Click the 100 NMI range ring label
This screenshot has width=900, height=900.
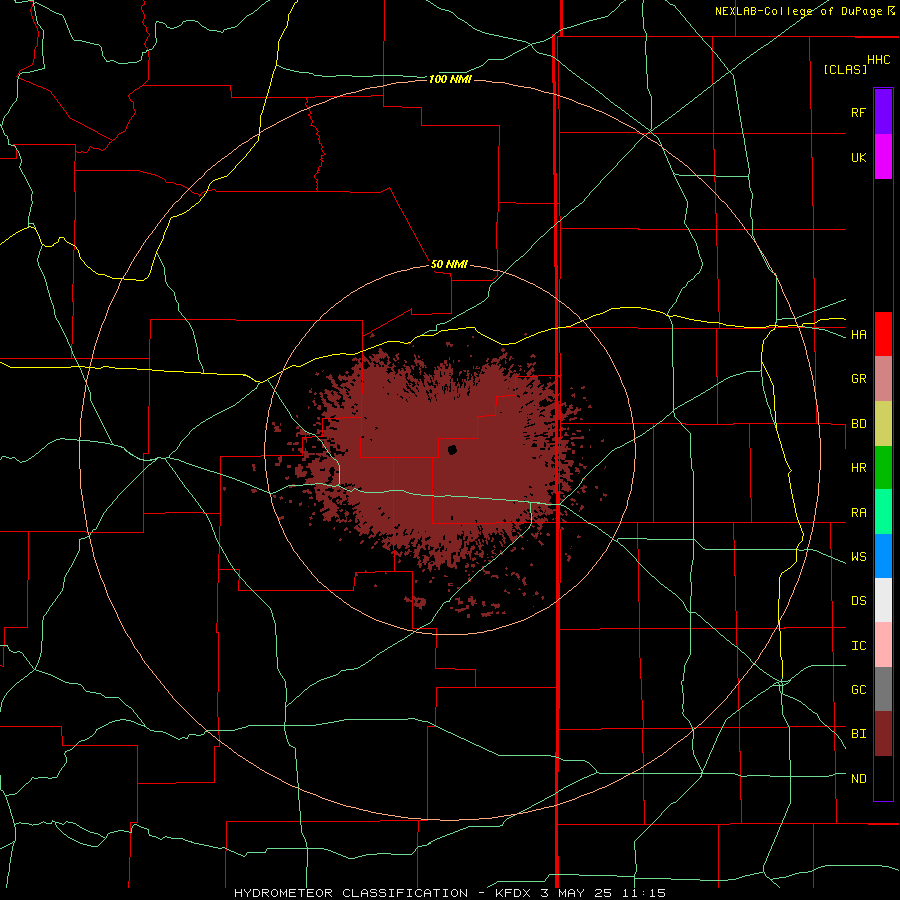(x=450, y=79)
